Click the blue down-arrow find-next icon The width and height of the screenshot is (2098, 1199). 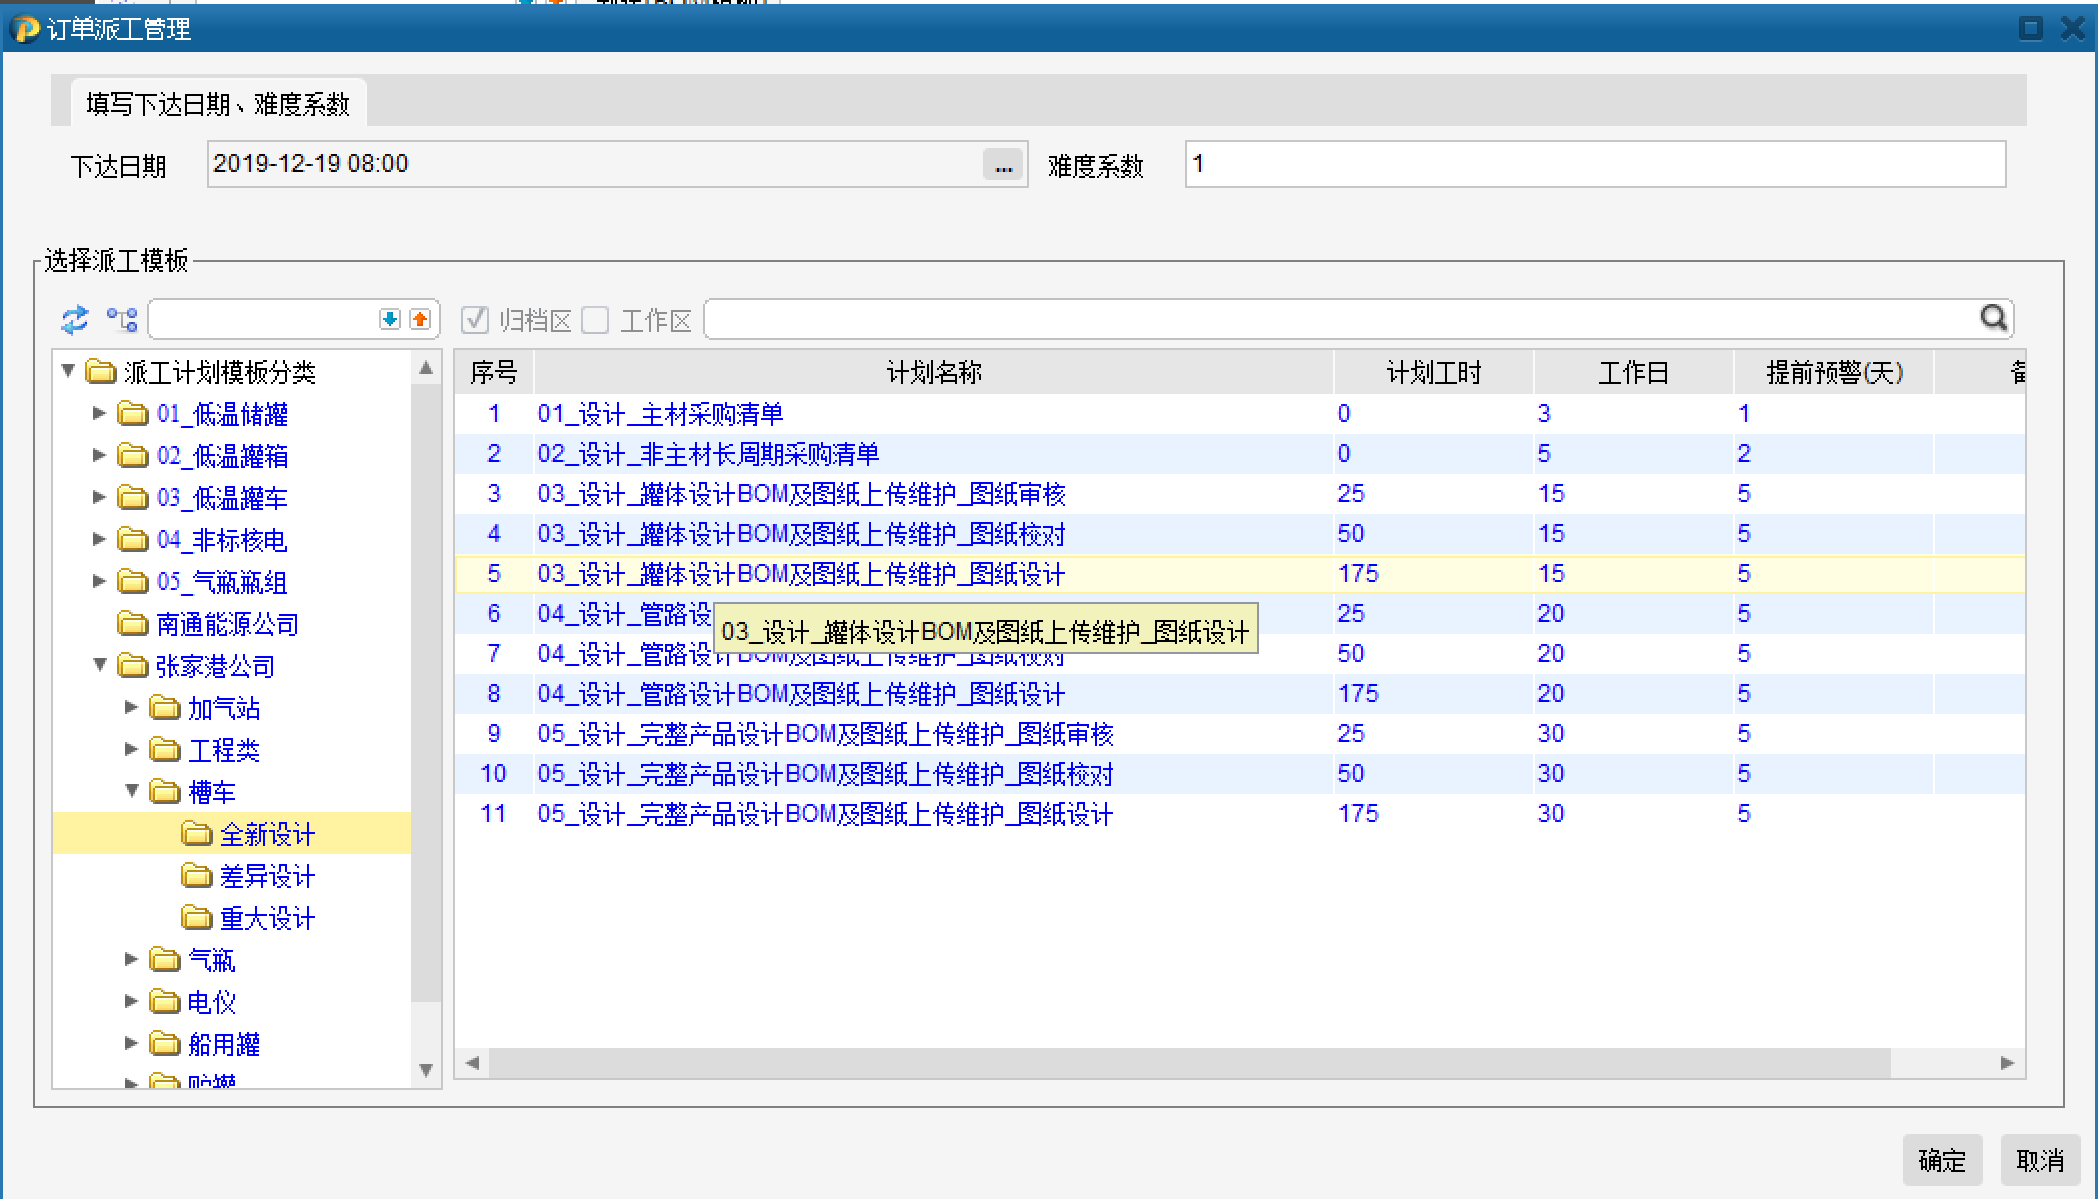(x=390, y=319)
